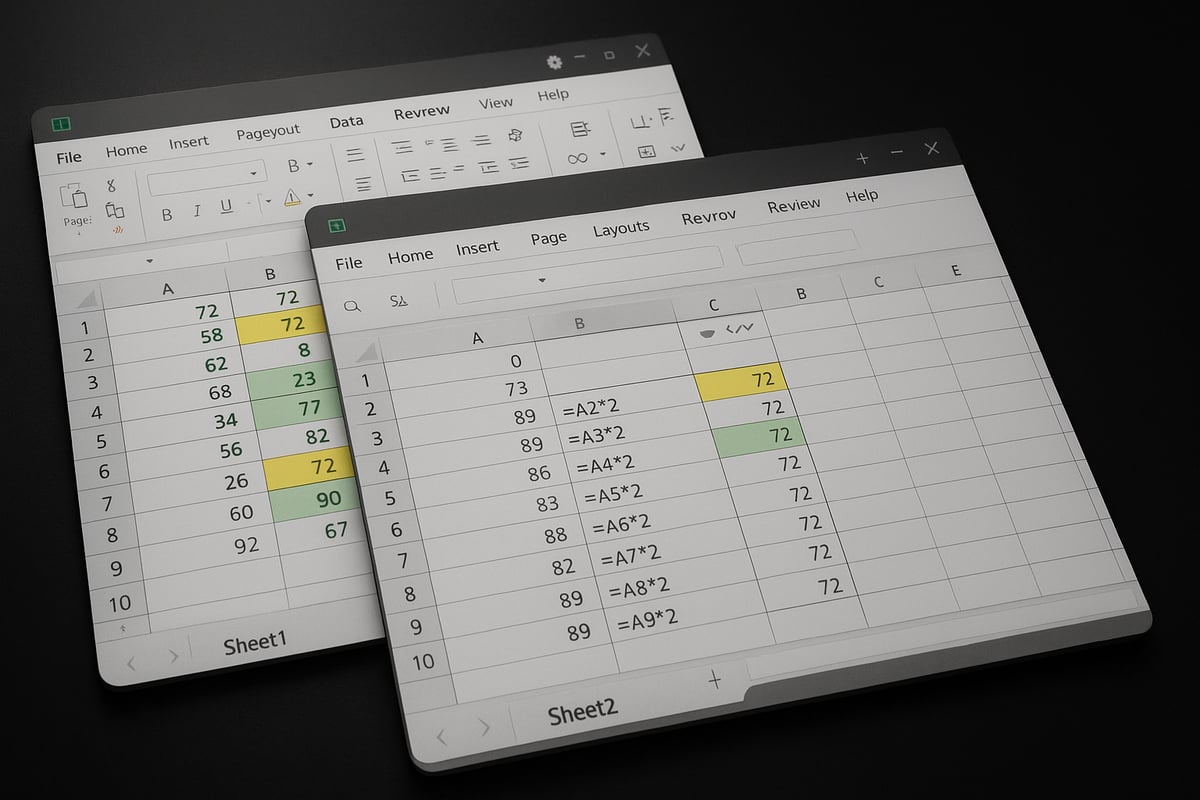Open the Data menu
Screen dimensions: 1200x800
click(x=347, y=121)
